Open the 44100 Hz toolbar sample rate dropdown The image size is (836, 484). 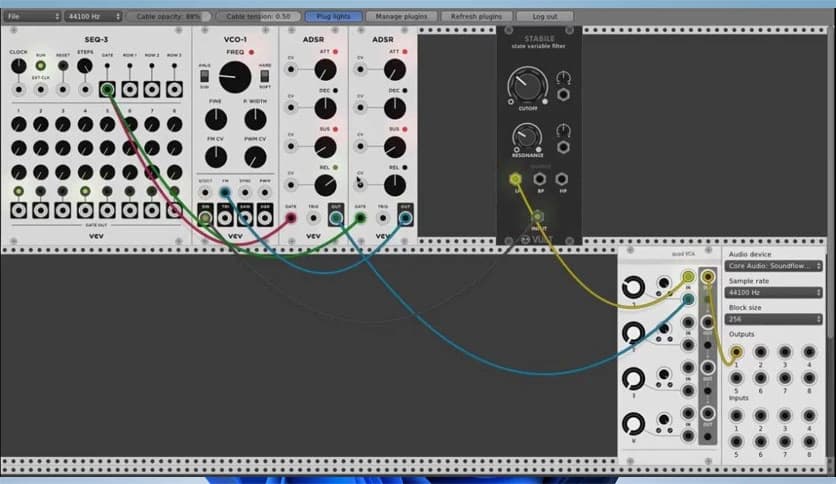94,17
